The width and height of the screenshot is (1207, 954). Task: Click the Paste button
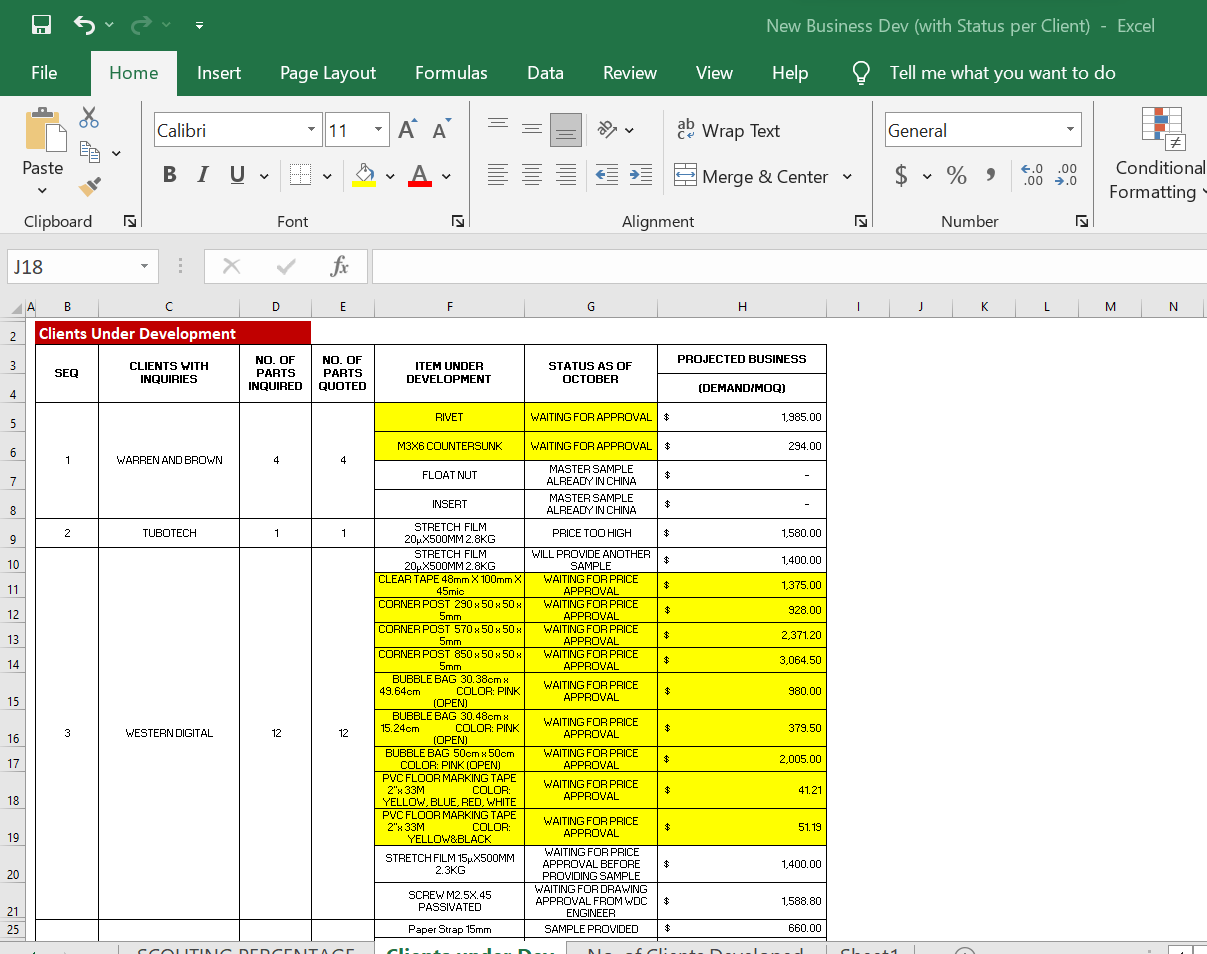[43, 140]
